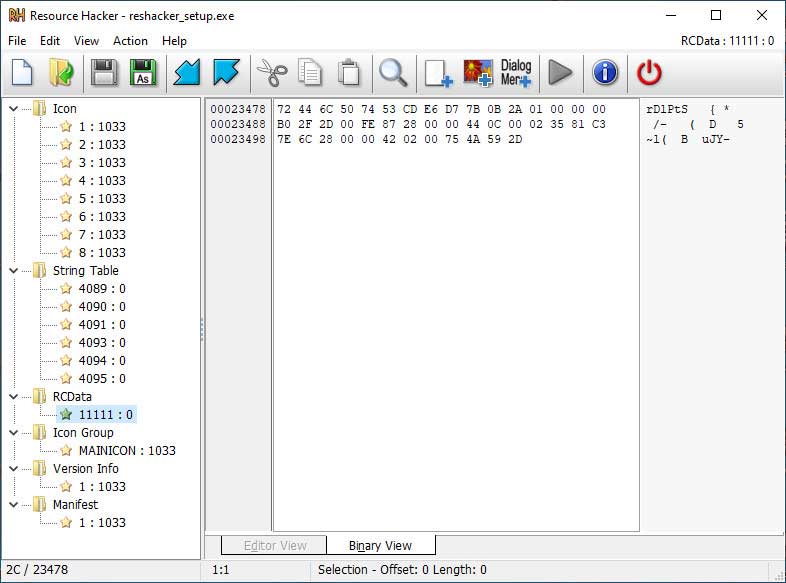Select Icon resource 1 : 1033
786x583 pixels.
coord(102,126)
